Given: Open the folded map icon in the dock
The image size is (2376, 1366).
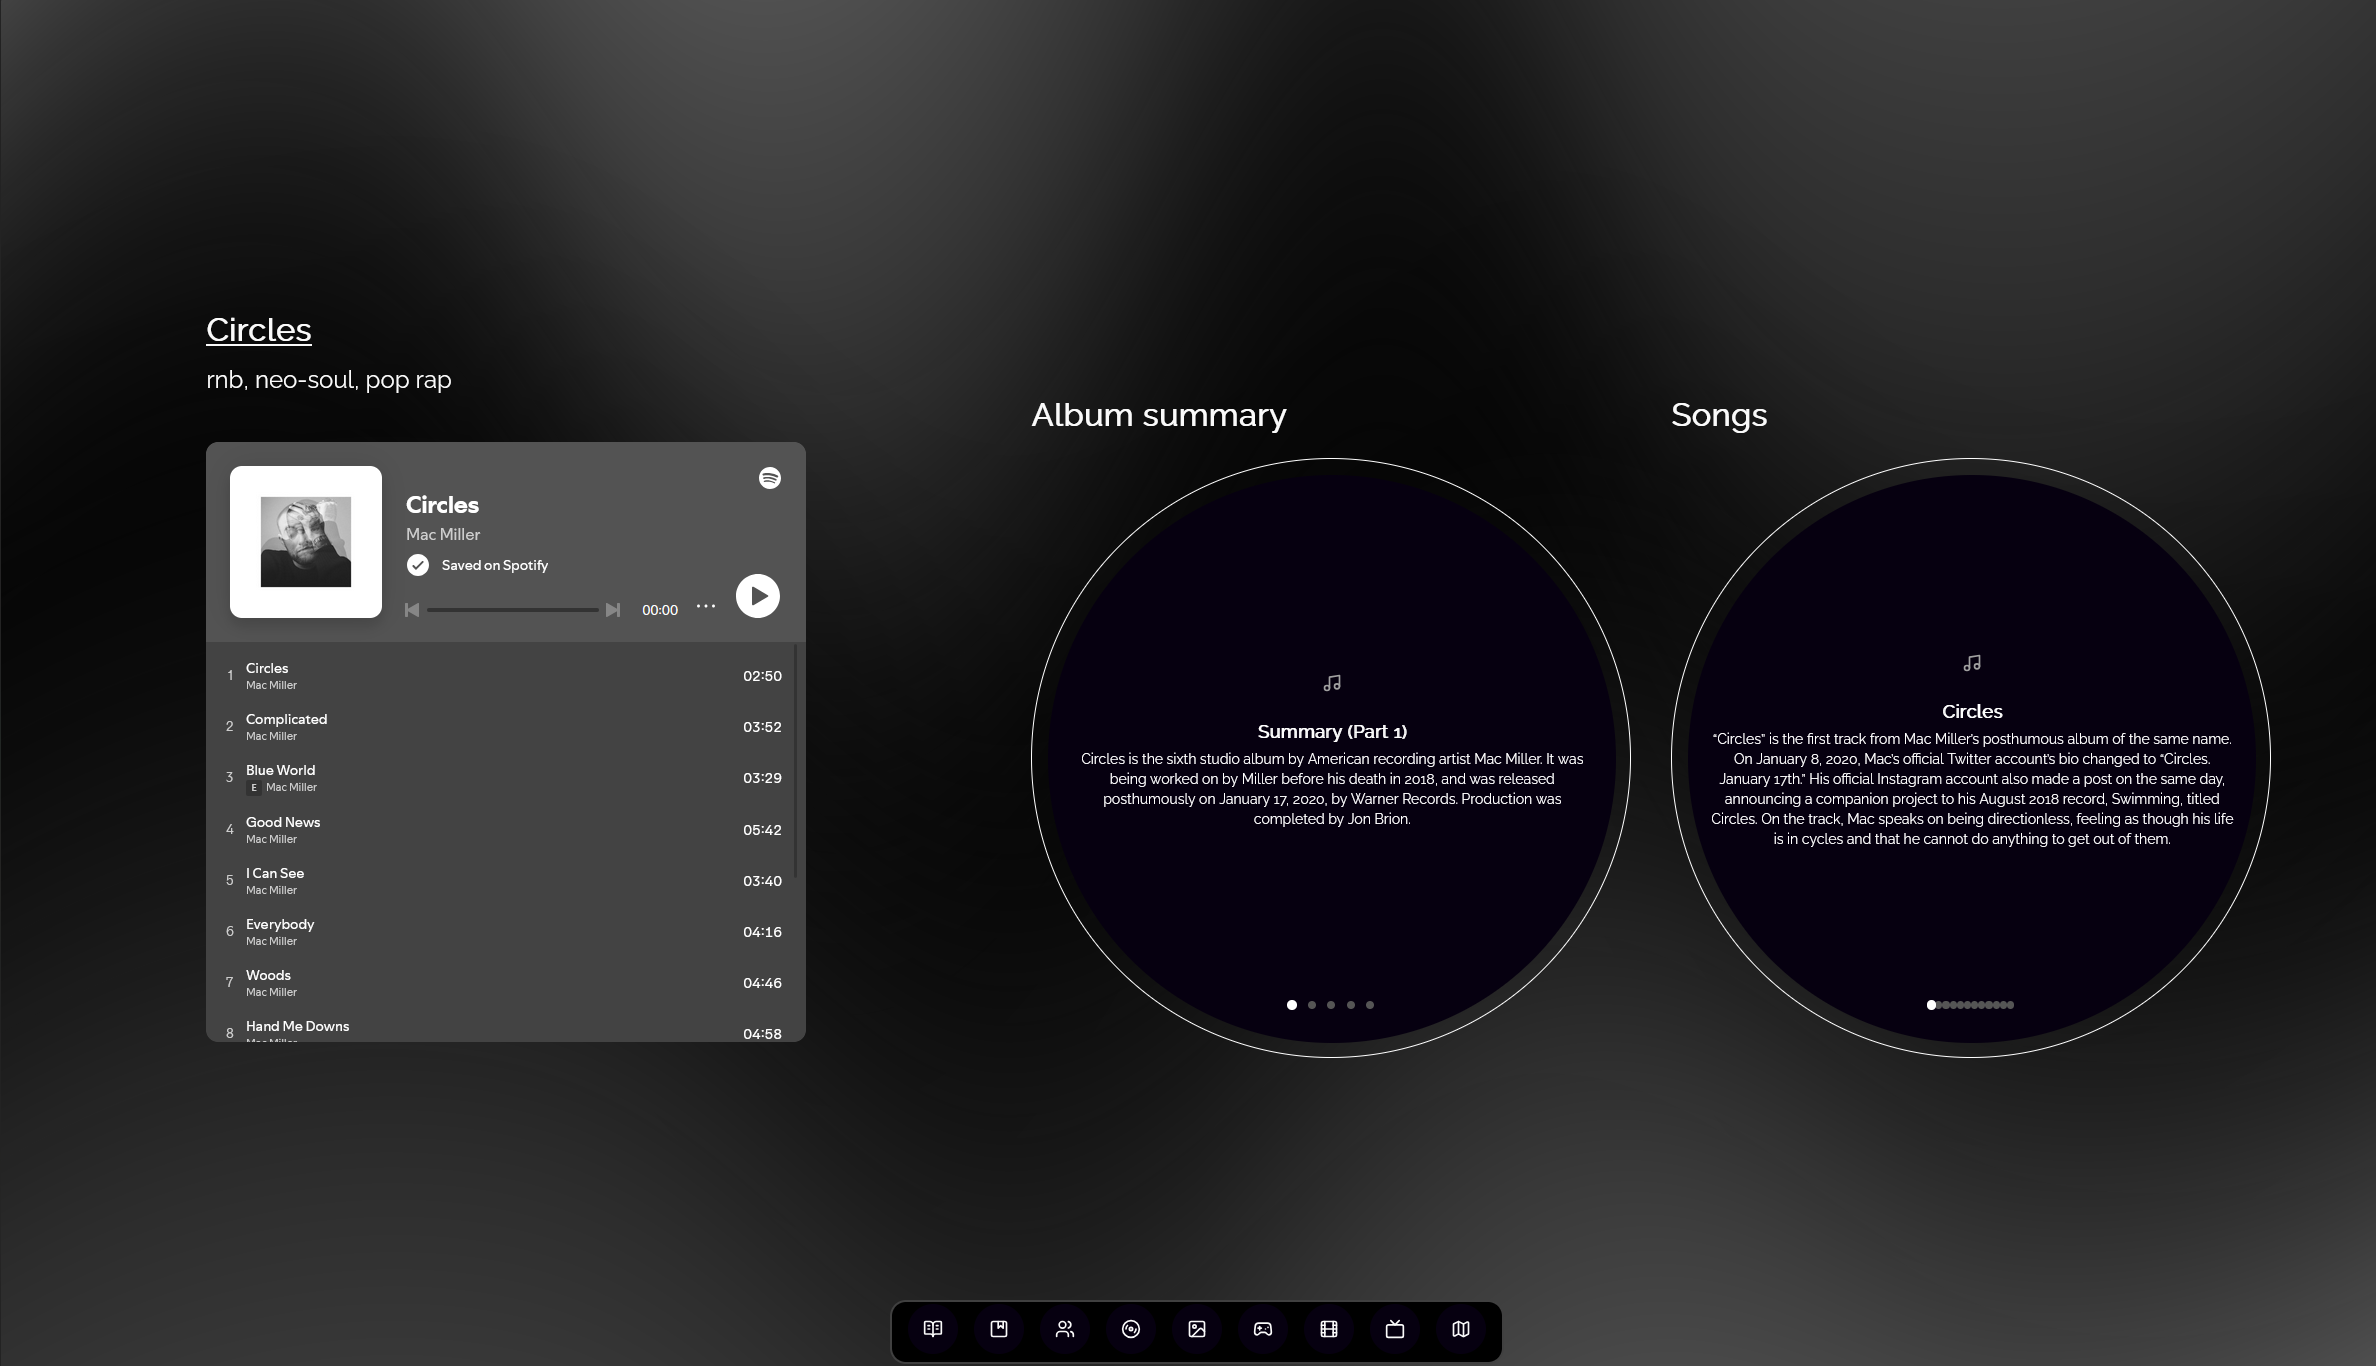Looking at the screenshot, I should (1461, 1329).
